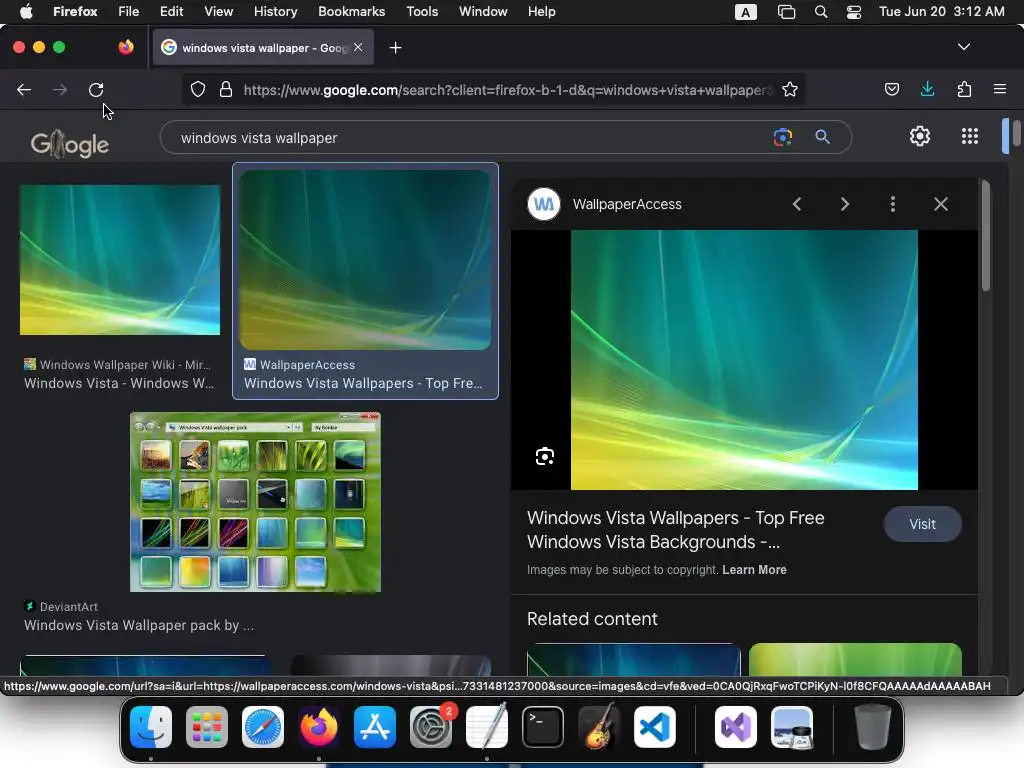The height and width of the screenshot is (768, 1024).
Task: Open GarageBand from the Dock
Action: point(599,726)
